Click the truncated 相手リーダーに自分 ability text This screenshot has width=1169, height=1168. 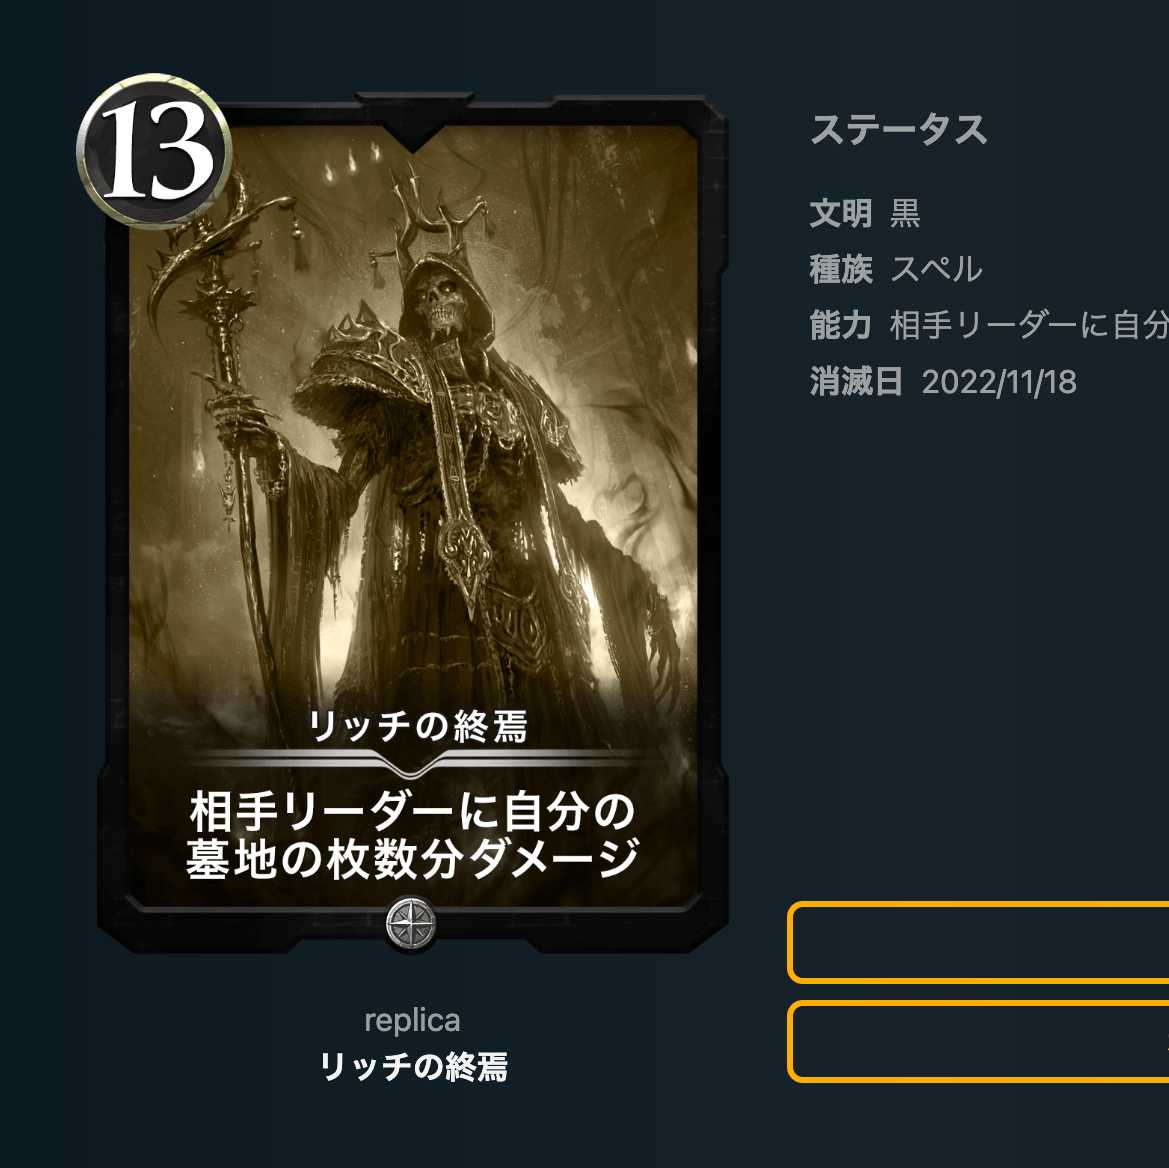[1029, 326]
